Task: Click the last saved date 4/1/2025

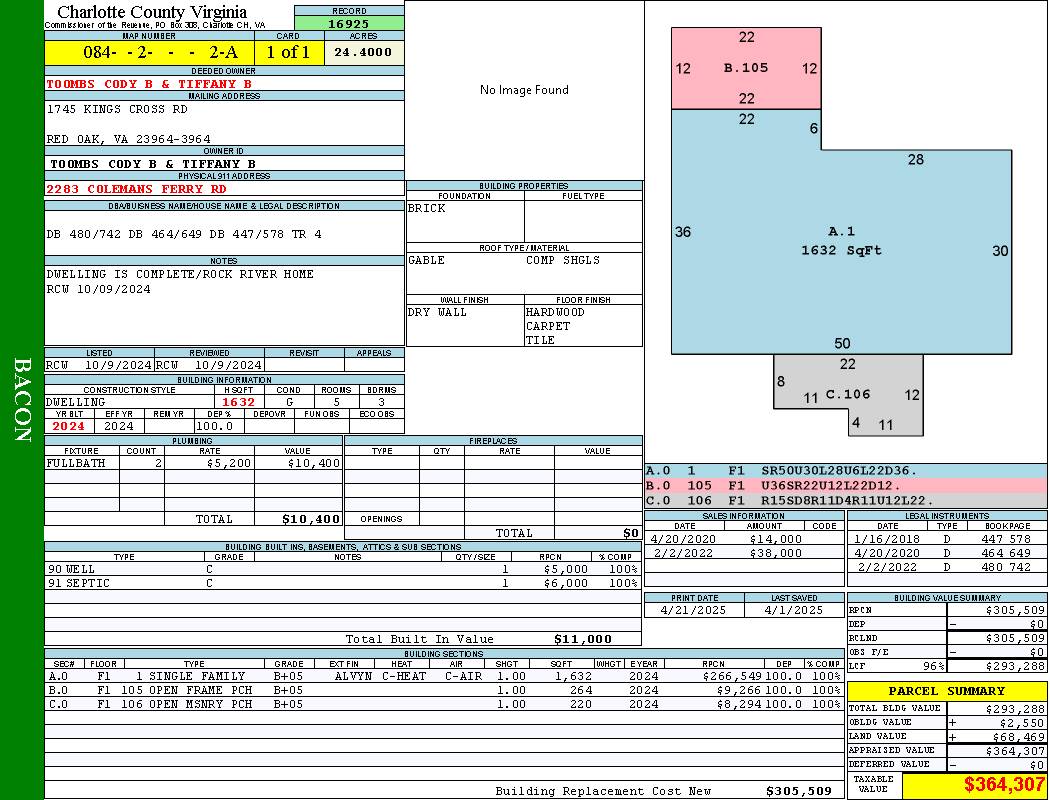Action: (794, 611)
